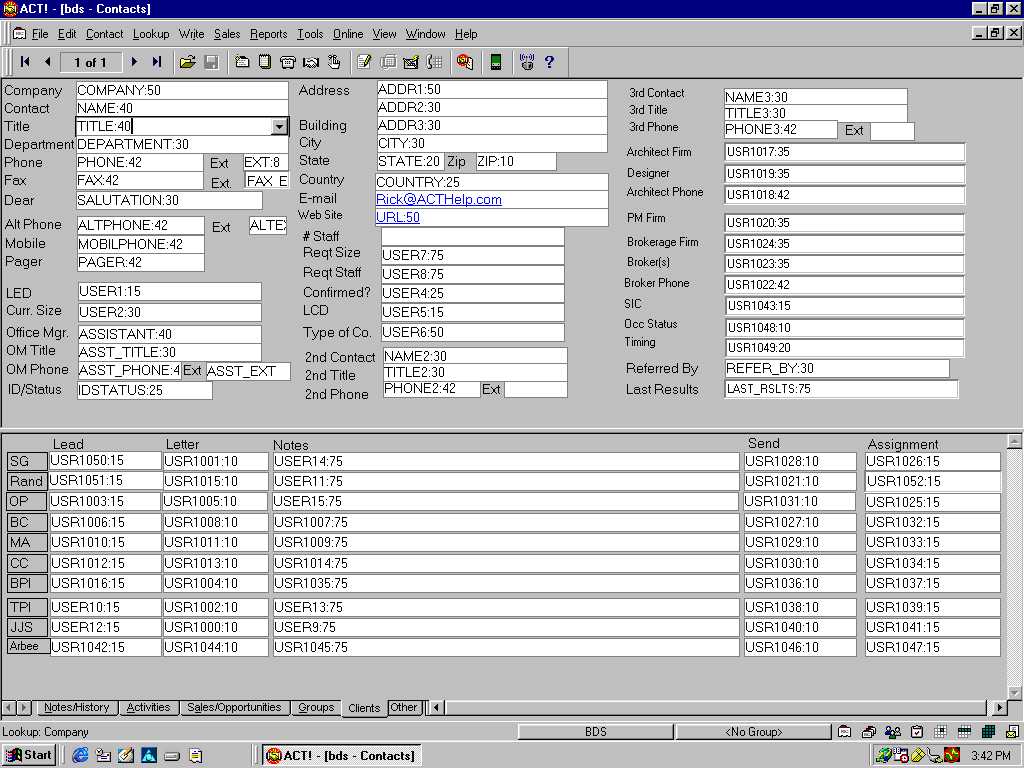Click the CITY:30 field
1024x768 pixels.
(492, 144)
